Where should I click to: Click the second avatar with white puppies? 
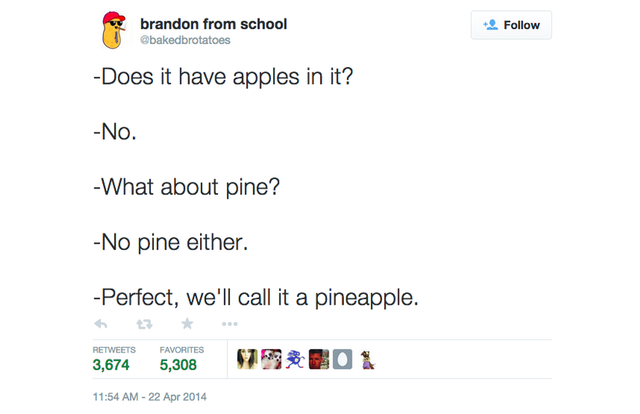coord(271,358)
